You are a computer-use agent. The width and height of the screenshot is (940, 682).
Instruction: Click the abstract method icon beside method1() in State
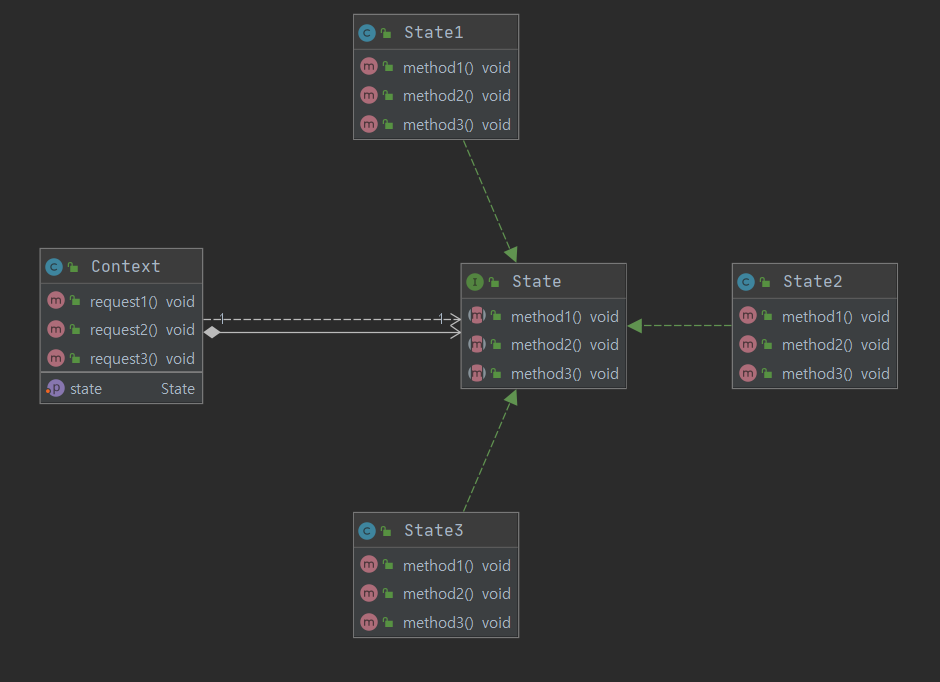pos(475,316)
